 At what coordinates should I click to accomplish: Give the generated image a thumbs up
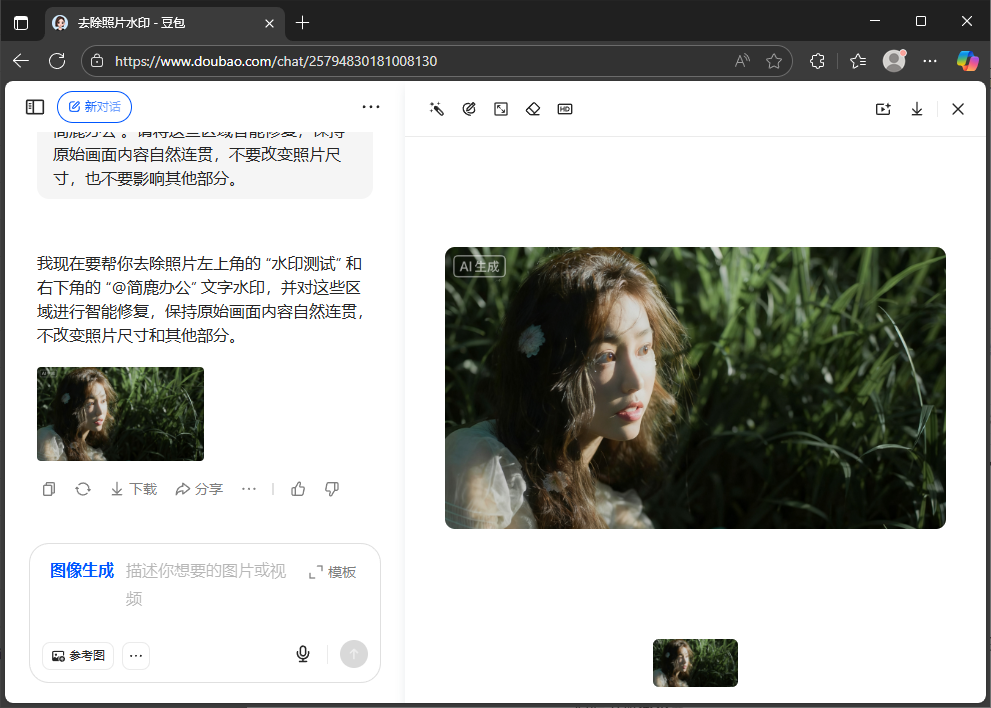(298, 489)
